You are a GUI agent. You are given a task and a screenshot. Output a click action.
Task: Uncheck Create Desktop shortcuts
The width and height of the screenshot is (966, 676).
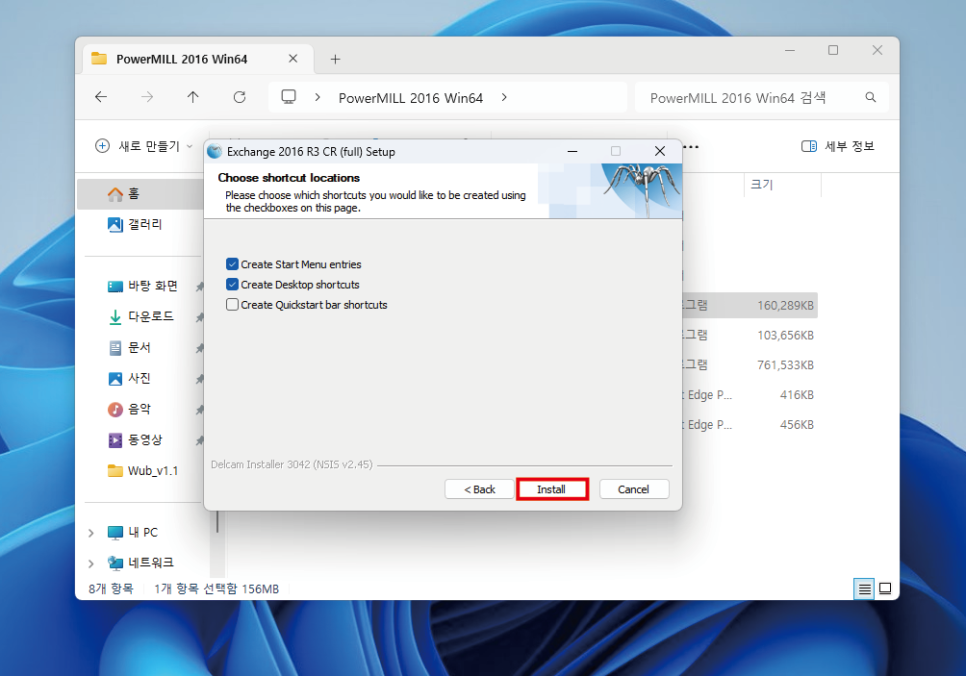pos(232,284)
